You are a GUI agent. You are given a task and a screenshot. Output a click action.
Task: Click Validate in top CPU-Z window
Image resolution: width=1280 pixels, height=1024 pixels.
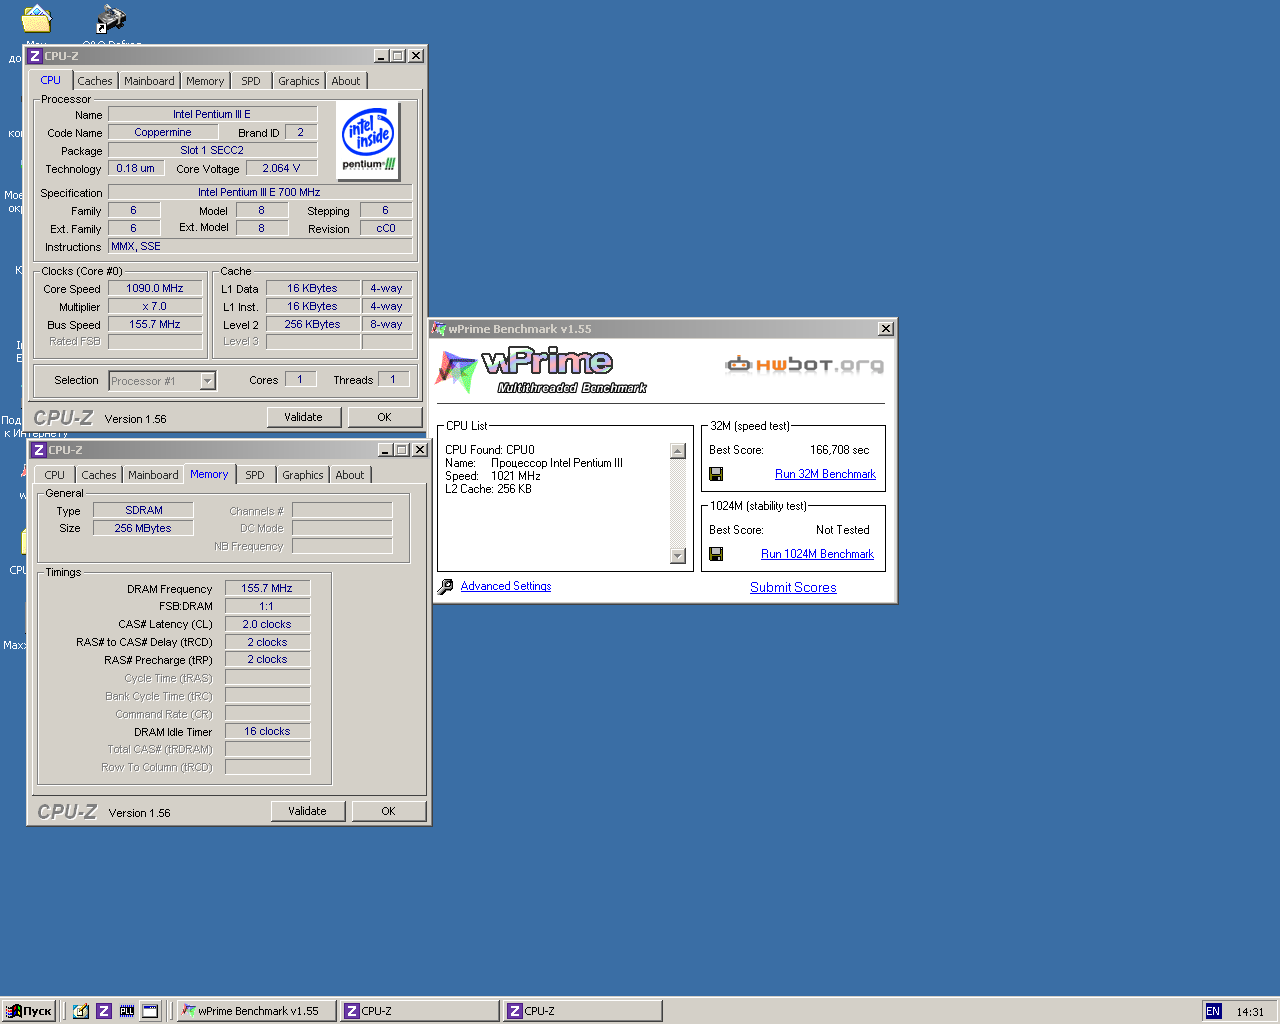point(304,417)
